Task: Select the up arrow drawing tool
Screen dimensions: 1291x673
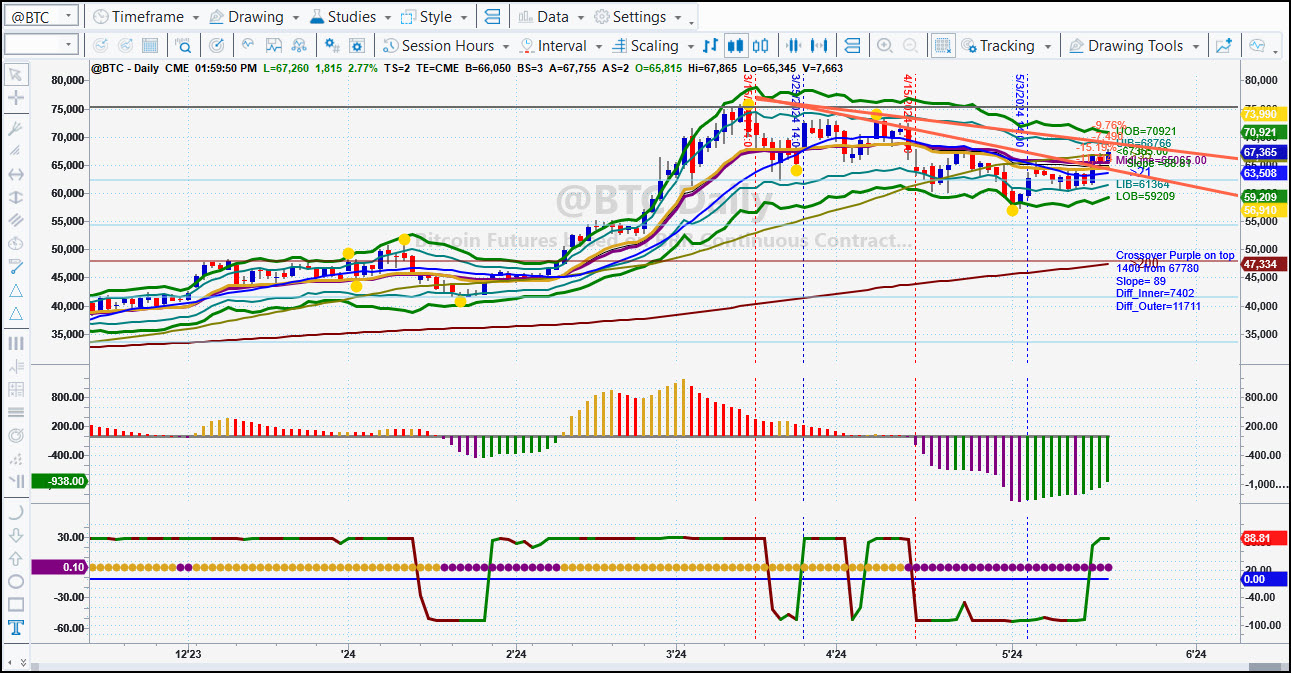Action: (x=17, y=559)
